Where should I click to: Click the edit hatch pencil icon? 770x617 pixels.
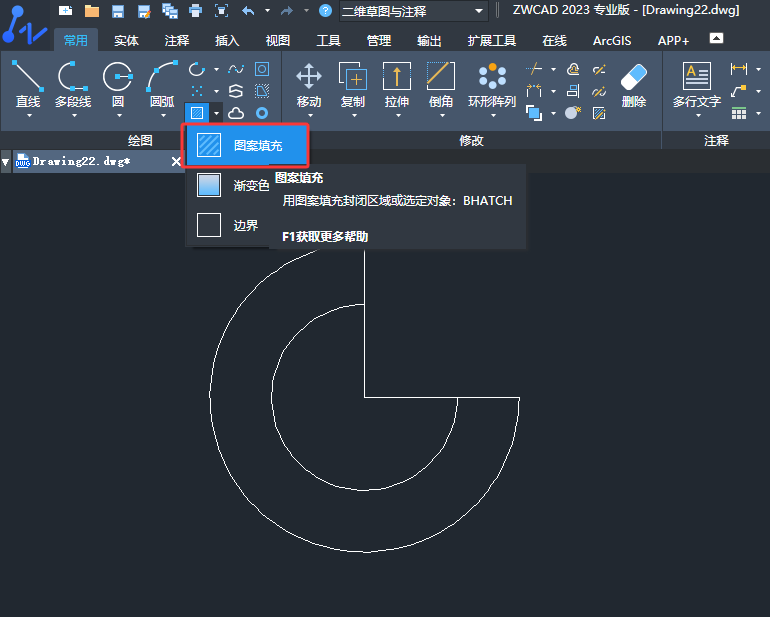coord(599,113)
